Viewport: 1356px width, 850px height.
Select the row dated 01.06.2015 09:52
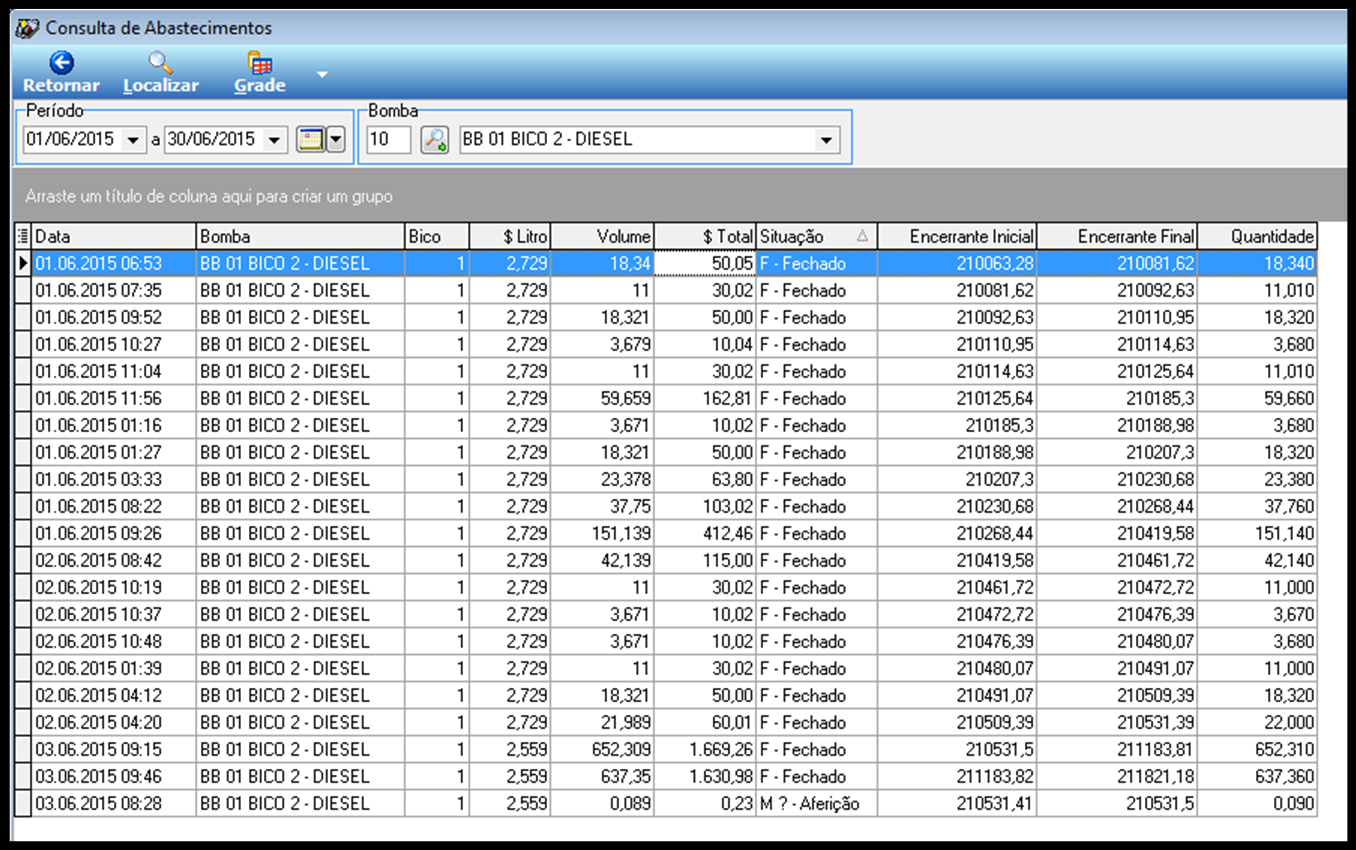coord(666,318)
